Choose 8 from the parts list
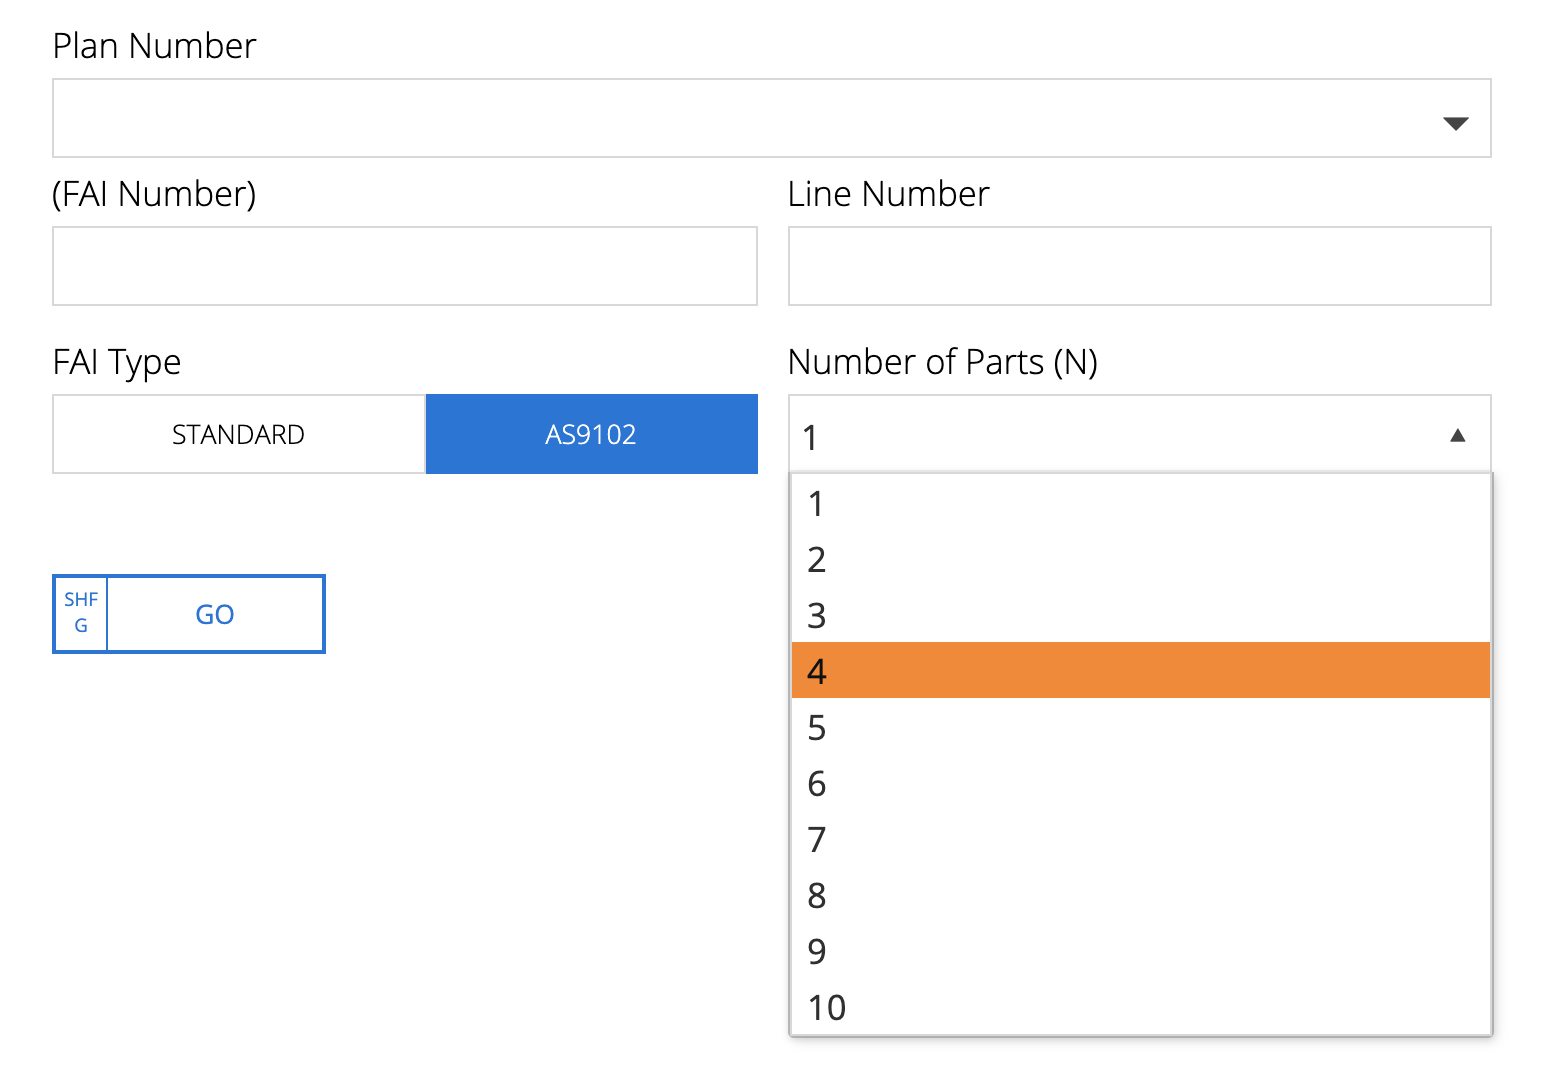Screen dimensions: 1546x1078 1140,896
